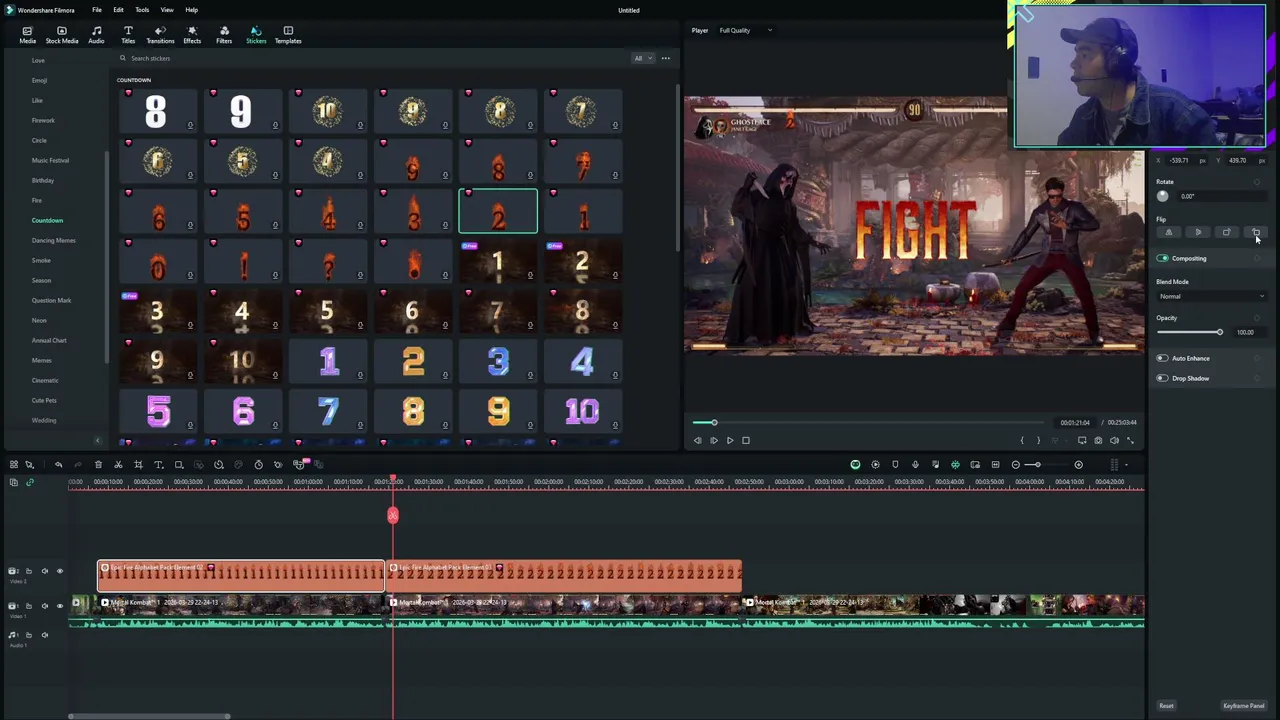Viewport: 1280px width, 720px height.
Task: Toggle auto ripple link icon on timeline
Action: [x=29, y=482]
